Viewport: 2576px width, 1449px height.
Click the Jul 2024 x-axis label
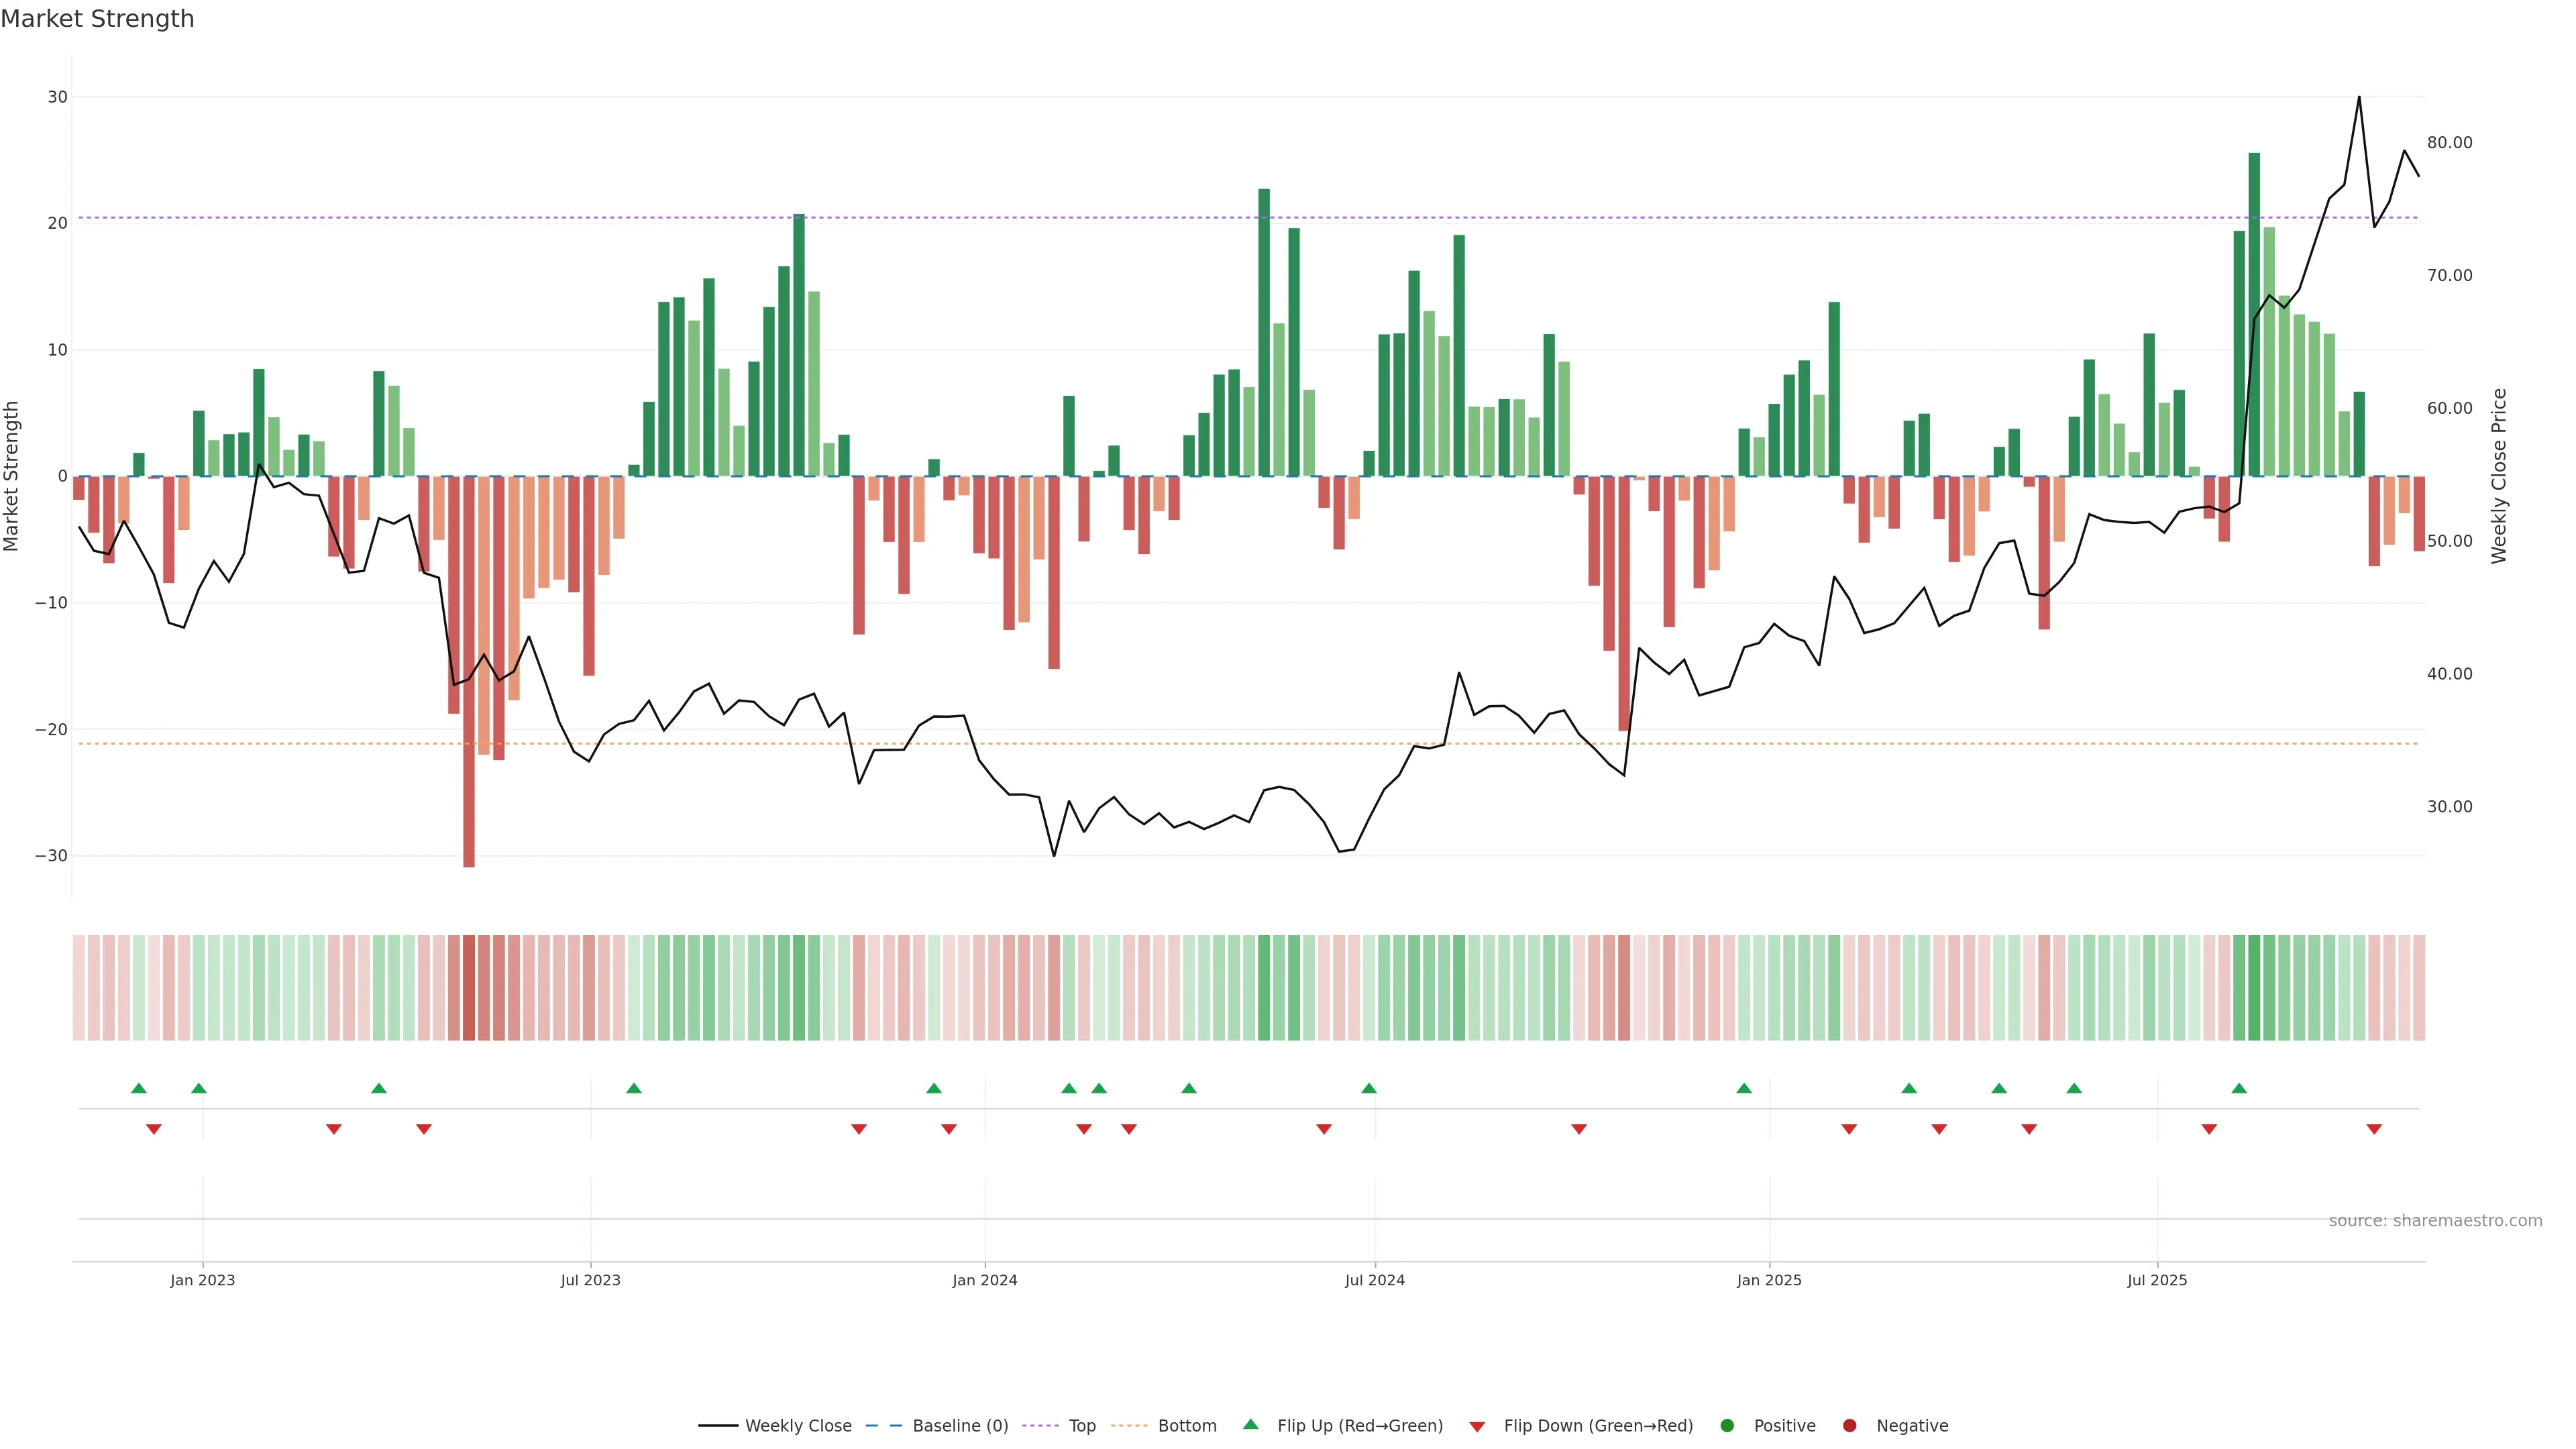pyautogui.click(x=1374, y=1280)
